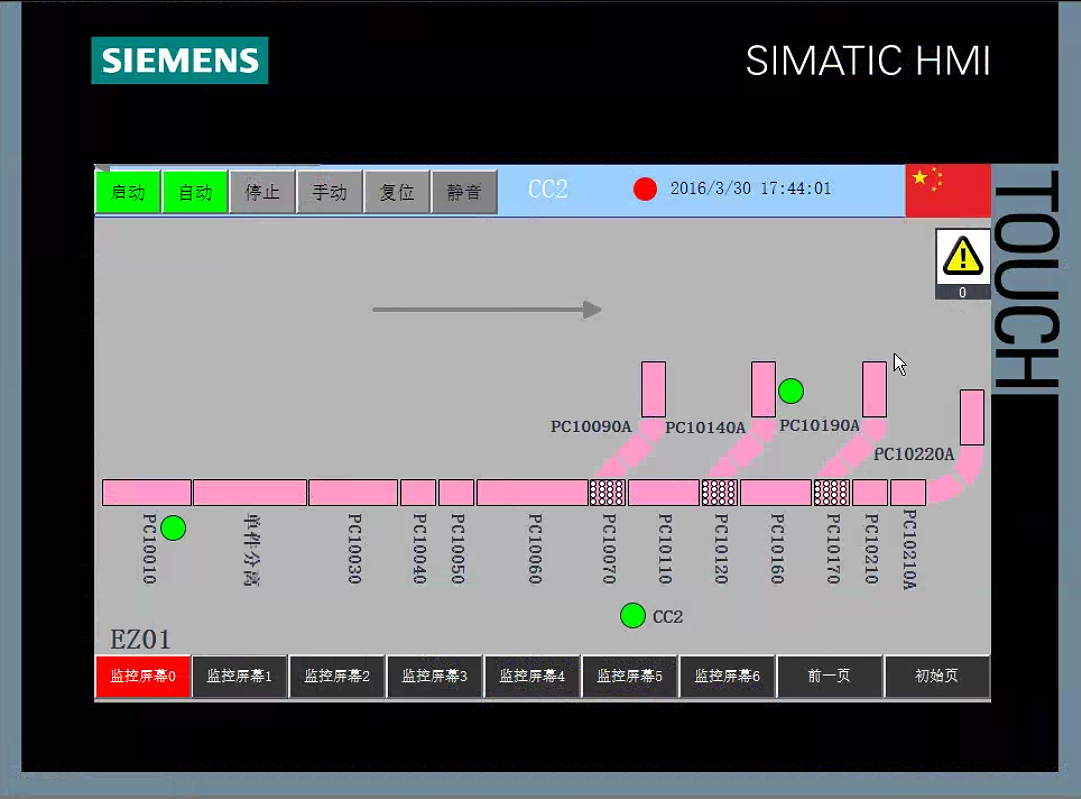Open the 监控屏幕4 tab
Viewport: 1081px width, 799px height.
tap(532, 676)
